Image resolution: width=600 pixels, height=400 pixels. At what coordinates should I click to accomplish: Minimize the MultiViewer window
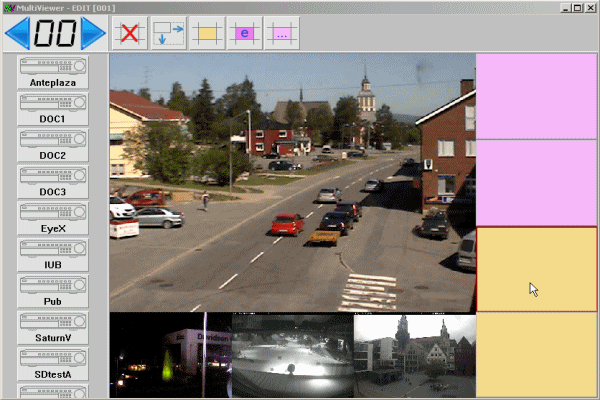(x=566, y=8)
